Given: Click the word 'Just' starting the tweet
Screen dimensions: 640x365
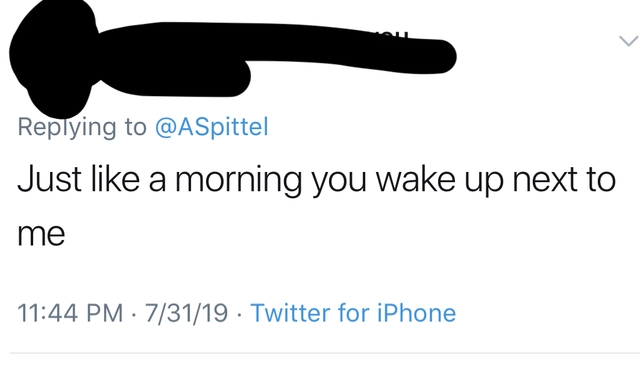Looking at the screenshot, I should pos(49,180).
